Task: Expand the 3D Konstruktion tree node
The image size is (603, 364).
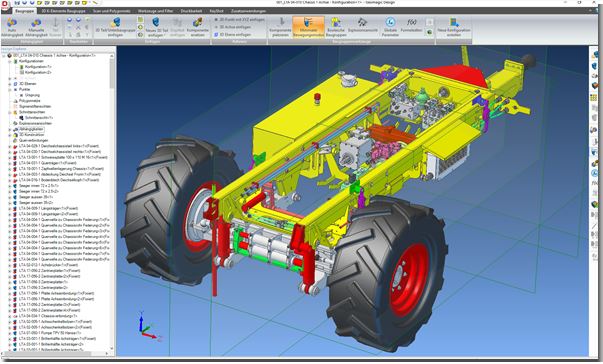Action: point(10,135)
